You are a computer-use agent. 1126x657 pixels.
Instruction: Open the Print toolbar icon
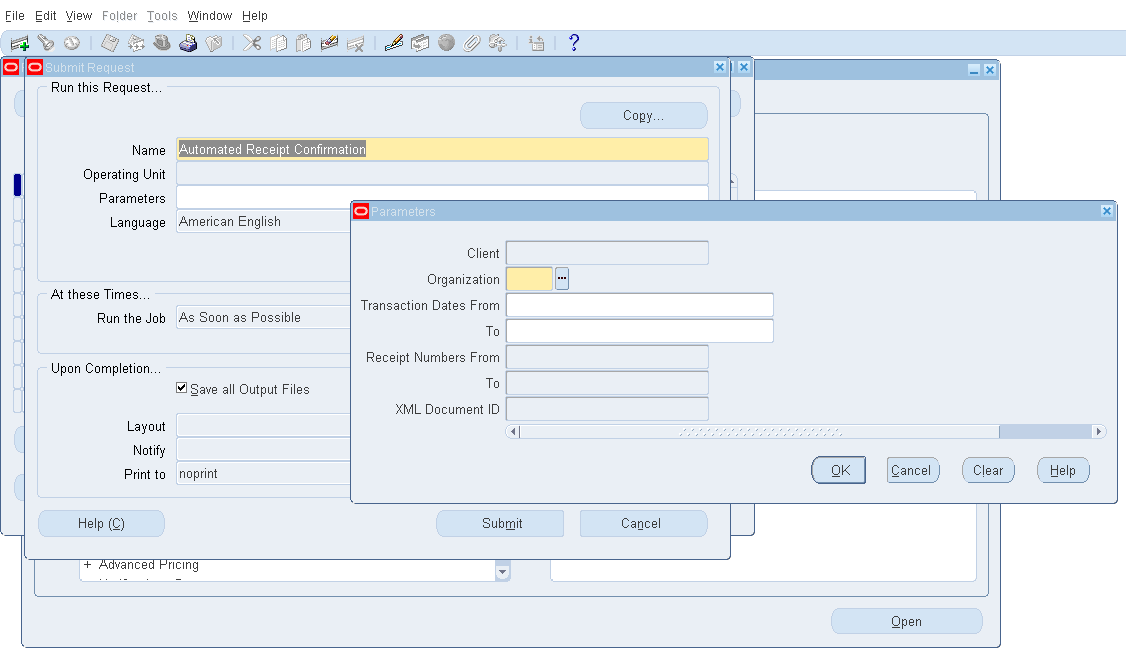pos(187,43)
